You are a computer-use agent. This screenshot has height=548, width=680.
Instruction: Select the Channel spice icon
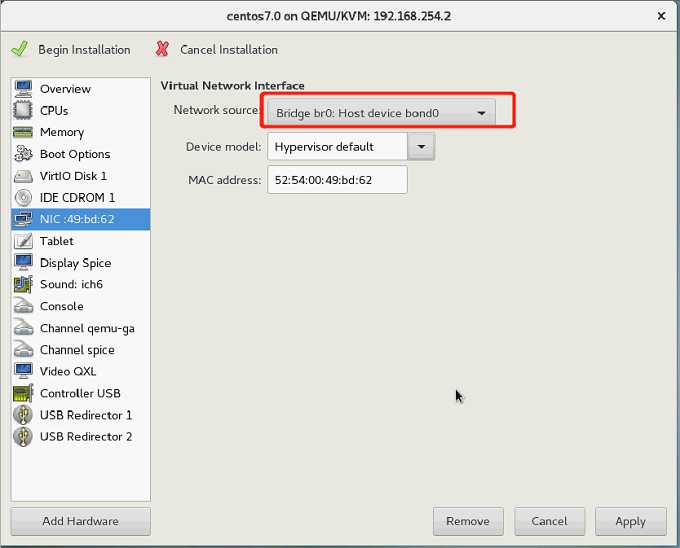[x=23, y=349]
